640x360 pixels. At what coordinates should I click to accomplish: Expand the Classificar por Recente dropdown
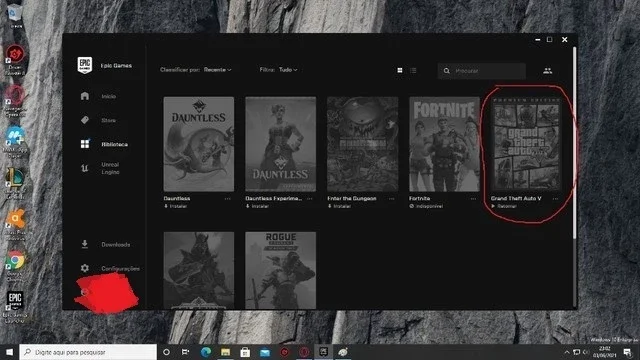point(218,70)
